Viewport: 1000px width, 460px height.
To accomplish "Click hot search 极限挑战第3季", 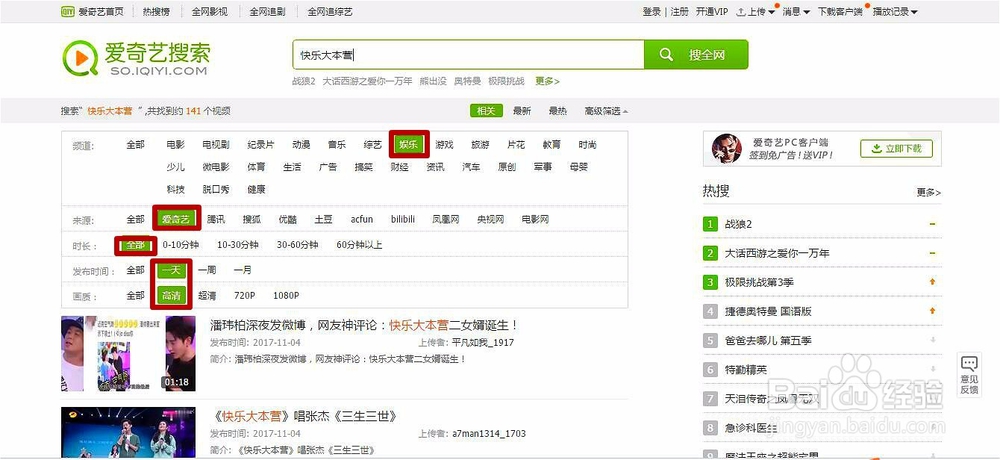I will pyautogui.click(x=759, y=282).
